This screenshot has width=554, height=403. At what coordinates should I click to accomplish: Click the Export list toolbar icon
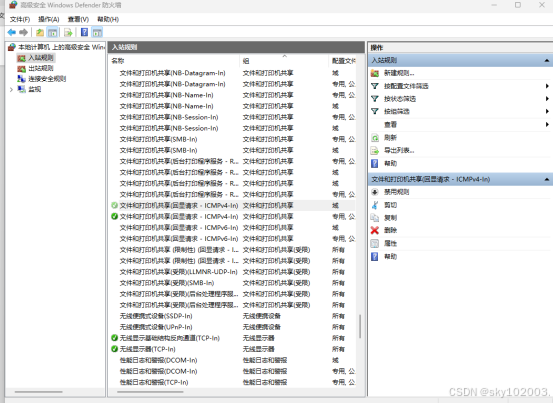(68, 32)
